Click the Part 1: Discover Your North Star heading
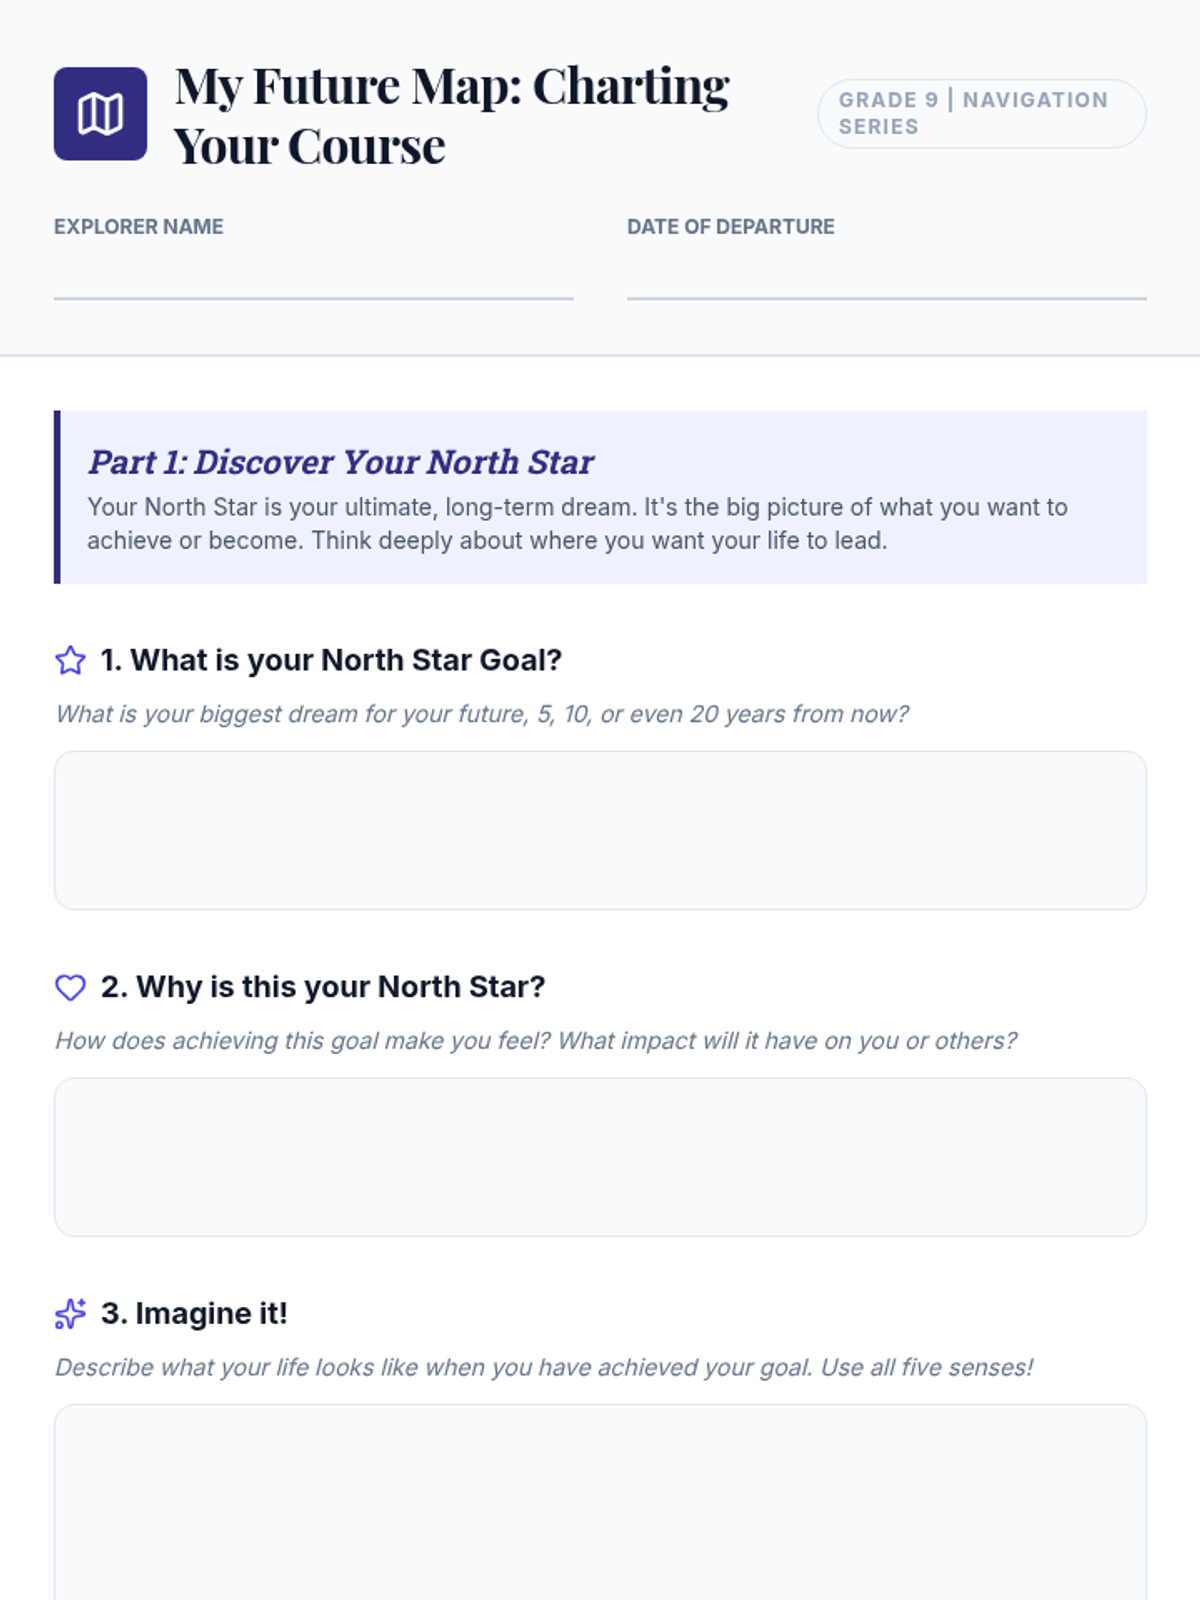 click(340, 462)
